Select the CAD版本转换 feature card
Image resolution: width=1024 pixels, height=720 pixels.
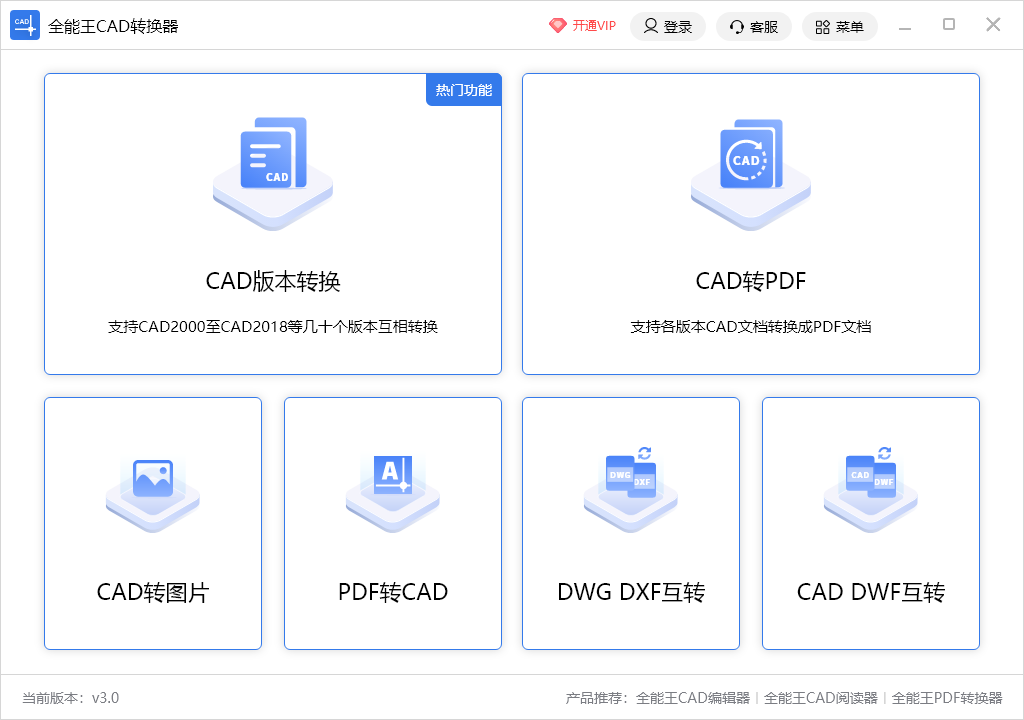point(273,222)
